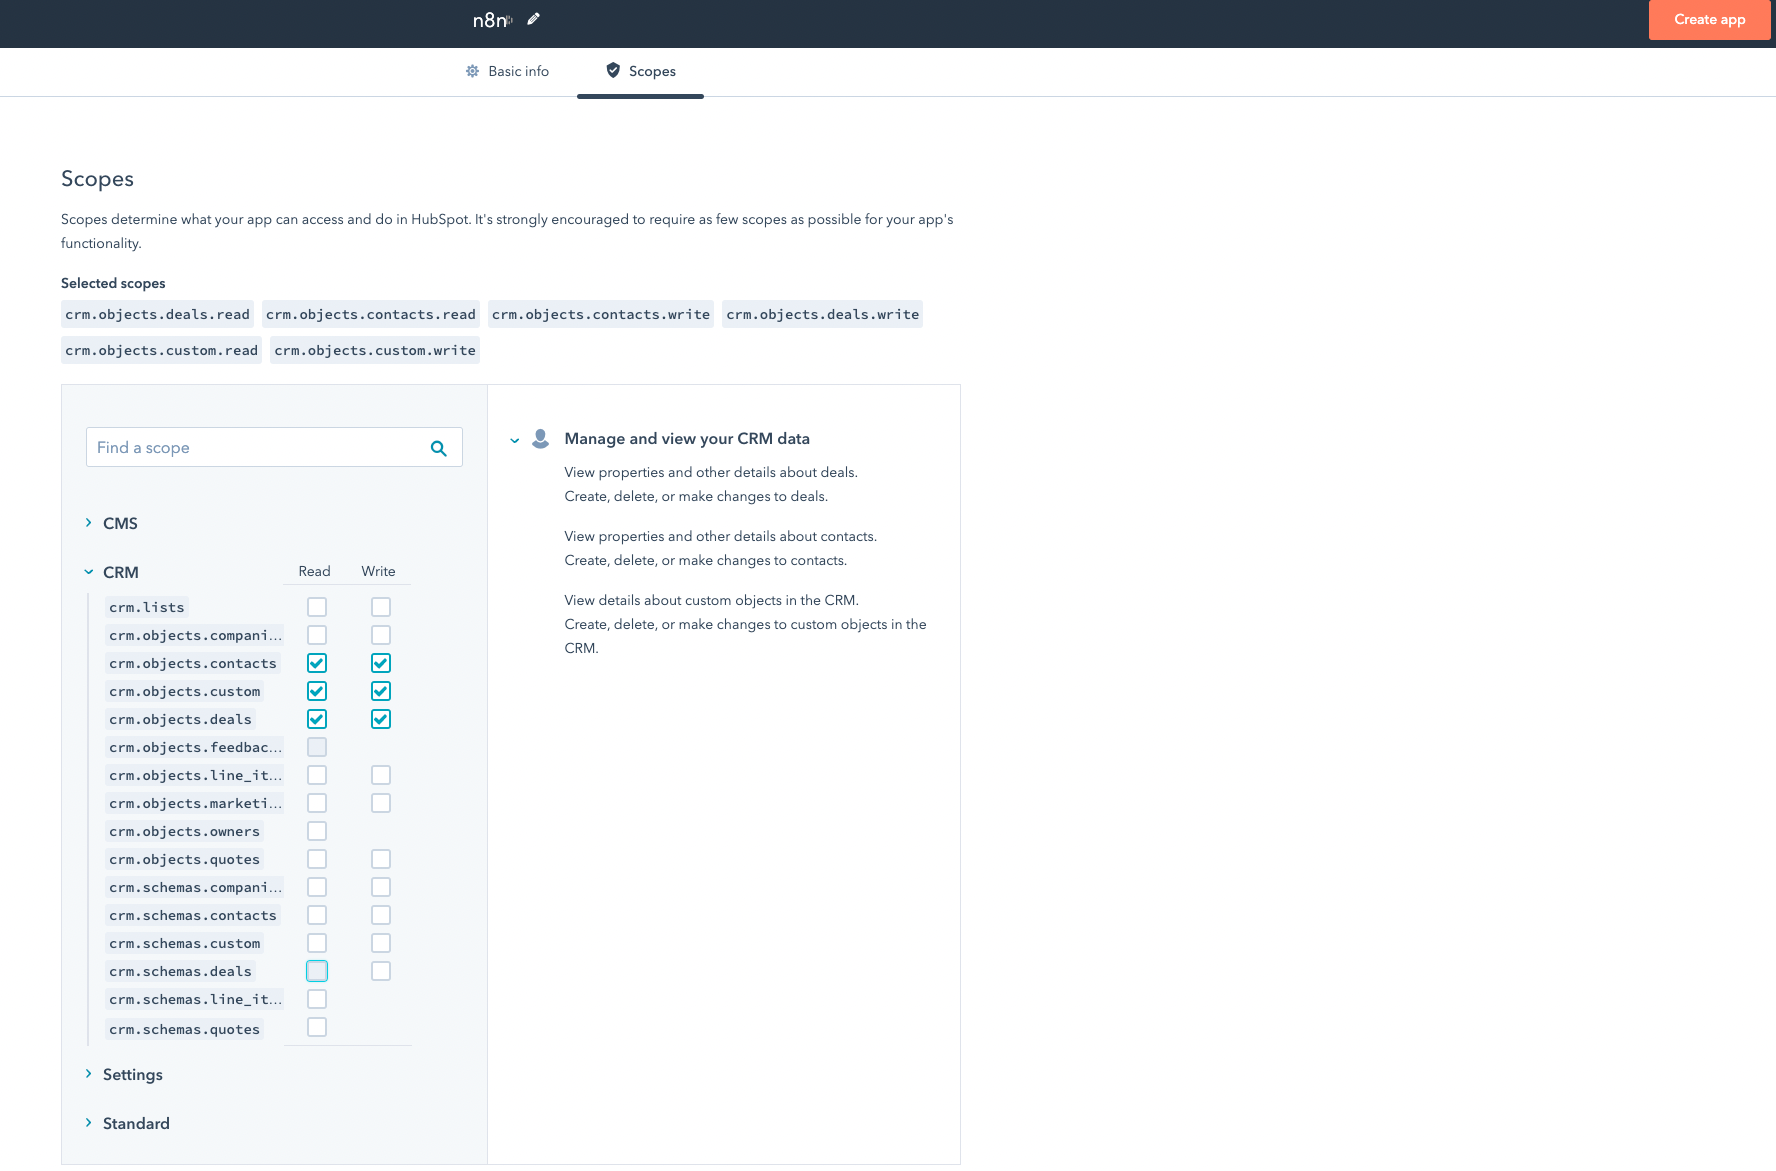Enable Write access for crm.schemas.deals
The height and width of the screenshot is (1171, 1776).
click(380, 970)
